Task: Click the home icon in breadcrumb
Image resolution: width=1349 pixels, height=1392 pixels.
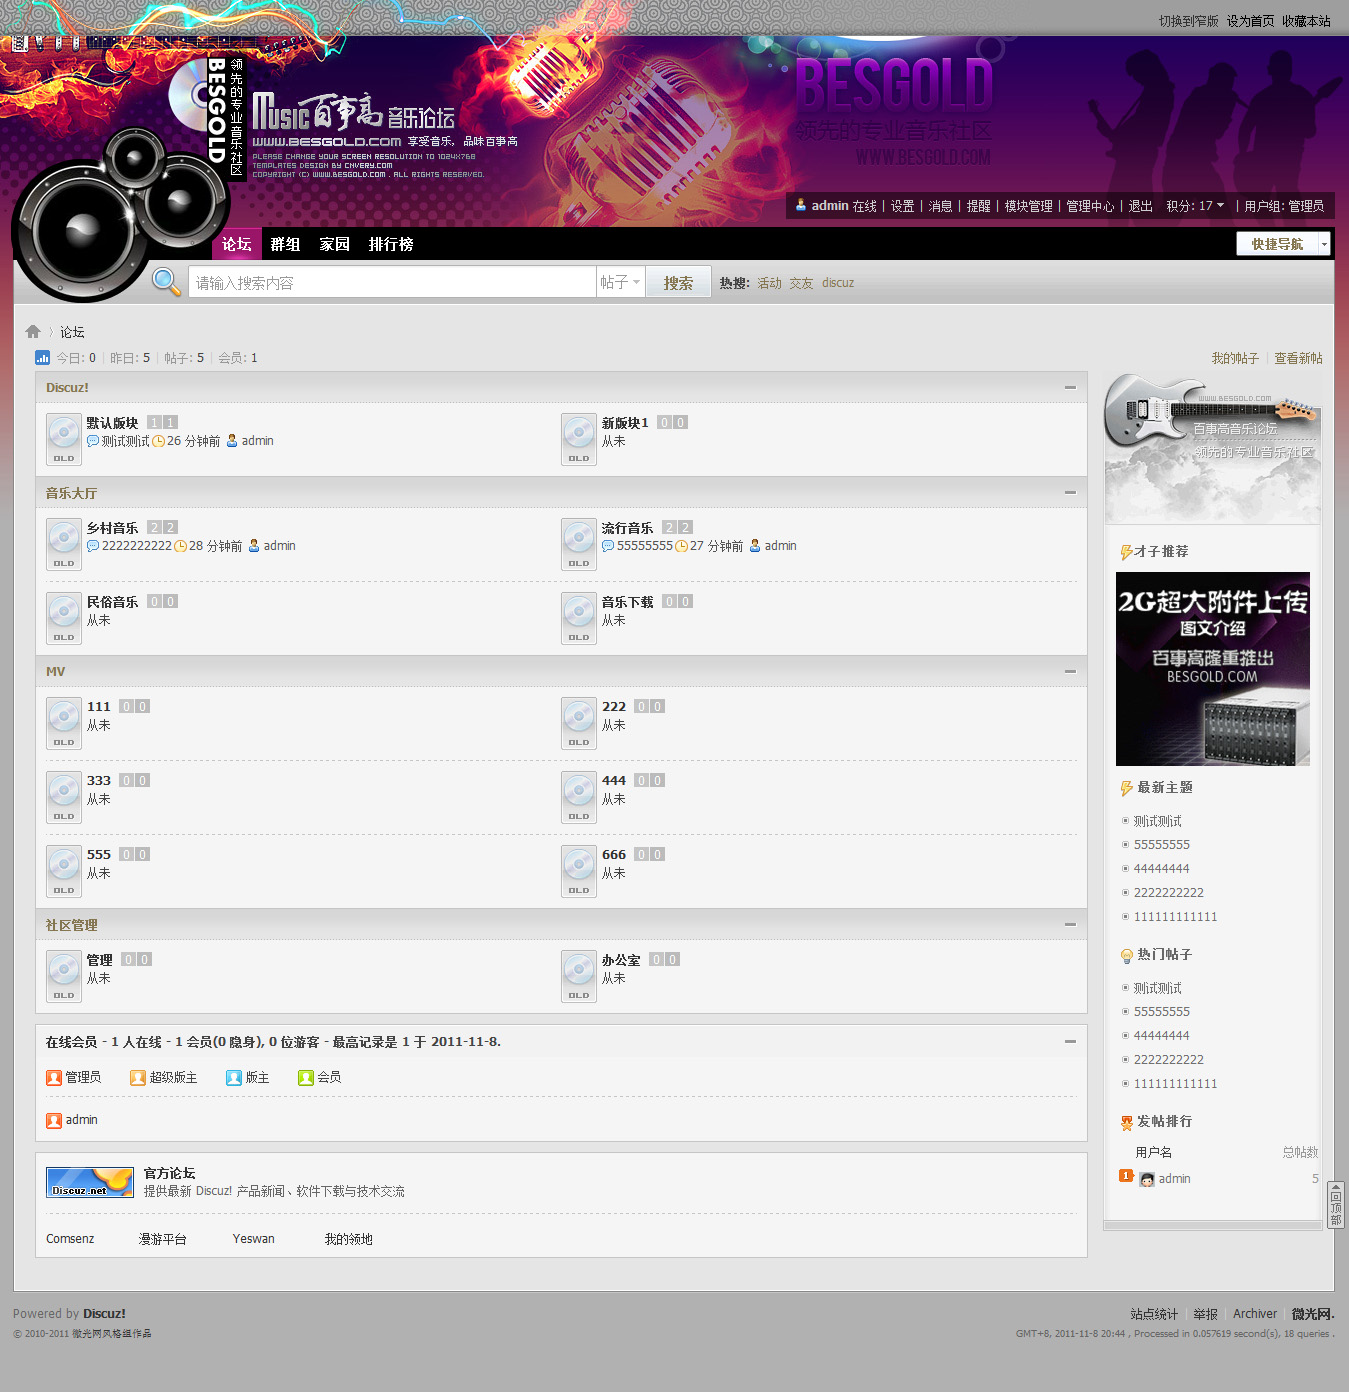Action: tap(33, 331)
